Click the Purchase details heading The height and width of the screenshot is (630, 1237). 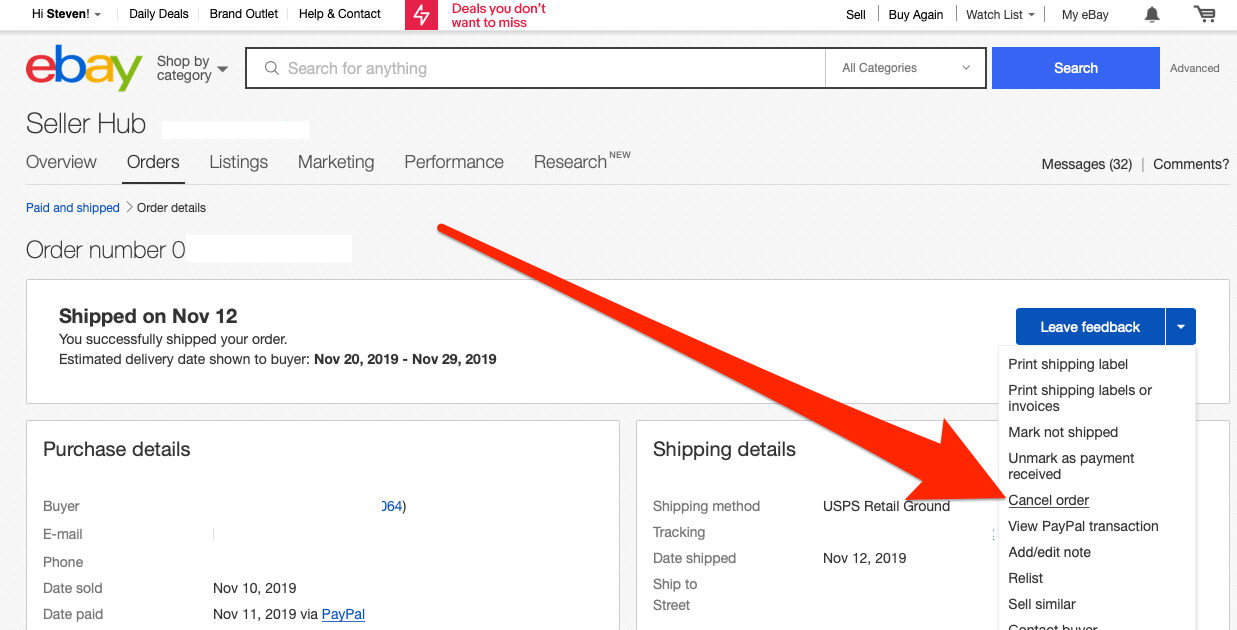(117, 449)
